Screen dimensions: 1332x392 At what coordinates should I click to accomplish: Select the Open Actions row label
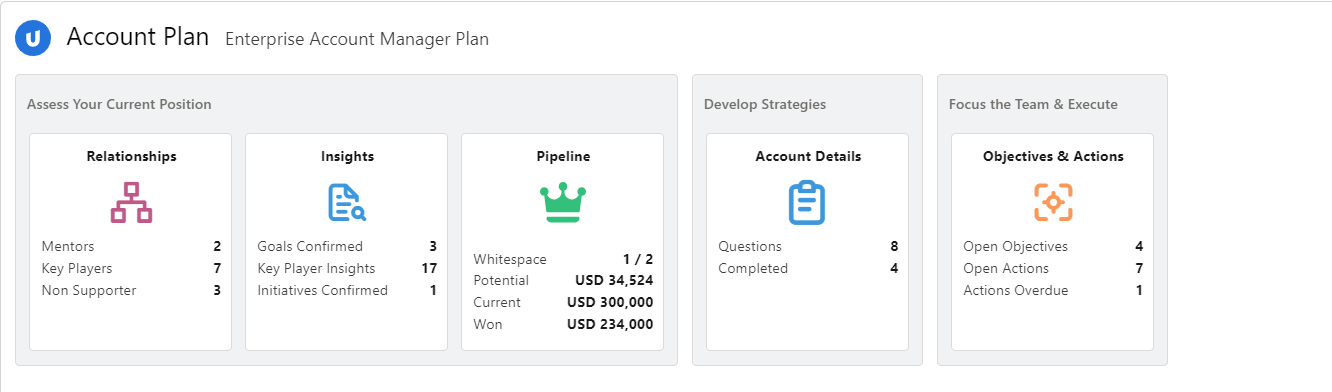tap(1006, 268)
